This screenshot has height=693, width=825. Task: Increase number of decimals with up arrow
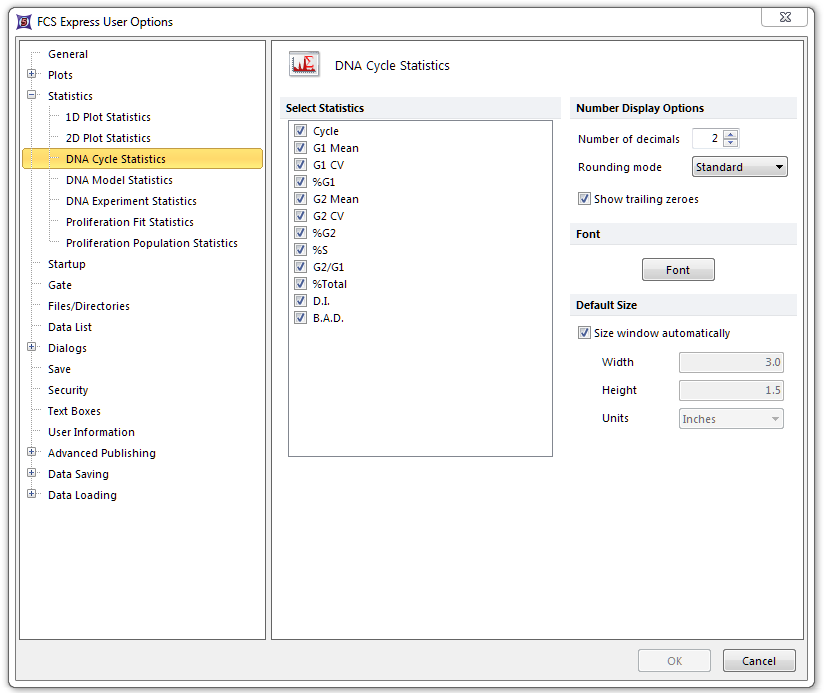731,135
